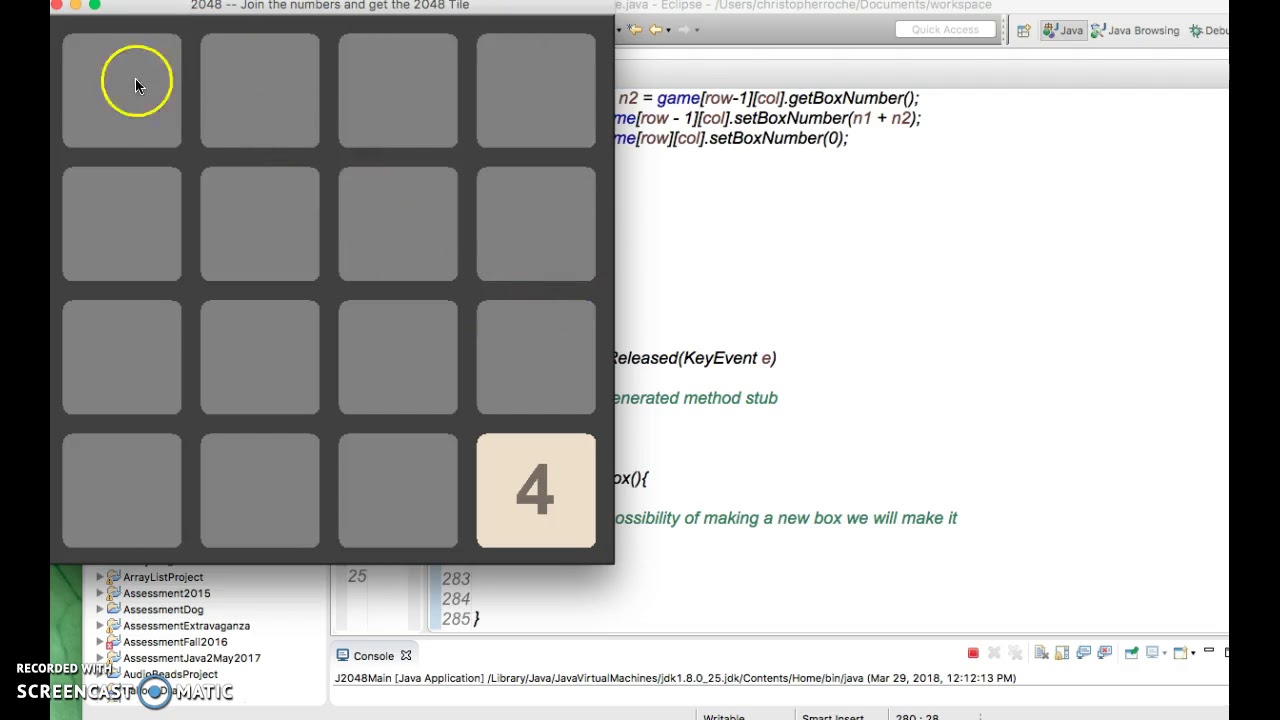Open the Back history dropdown arrow
The width and height of the screenshot is (1280, 720).
coord(668,30)
